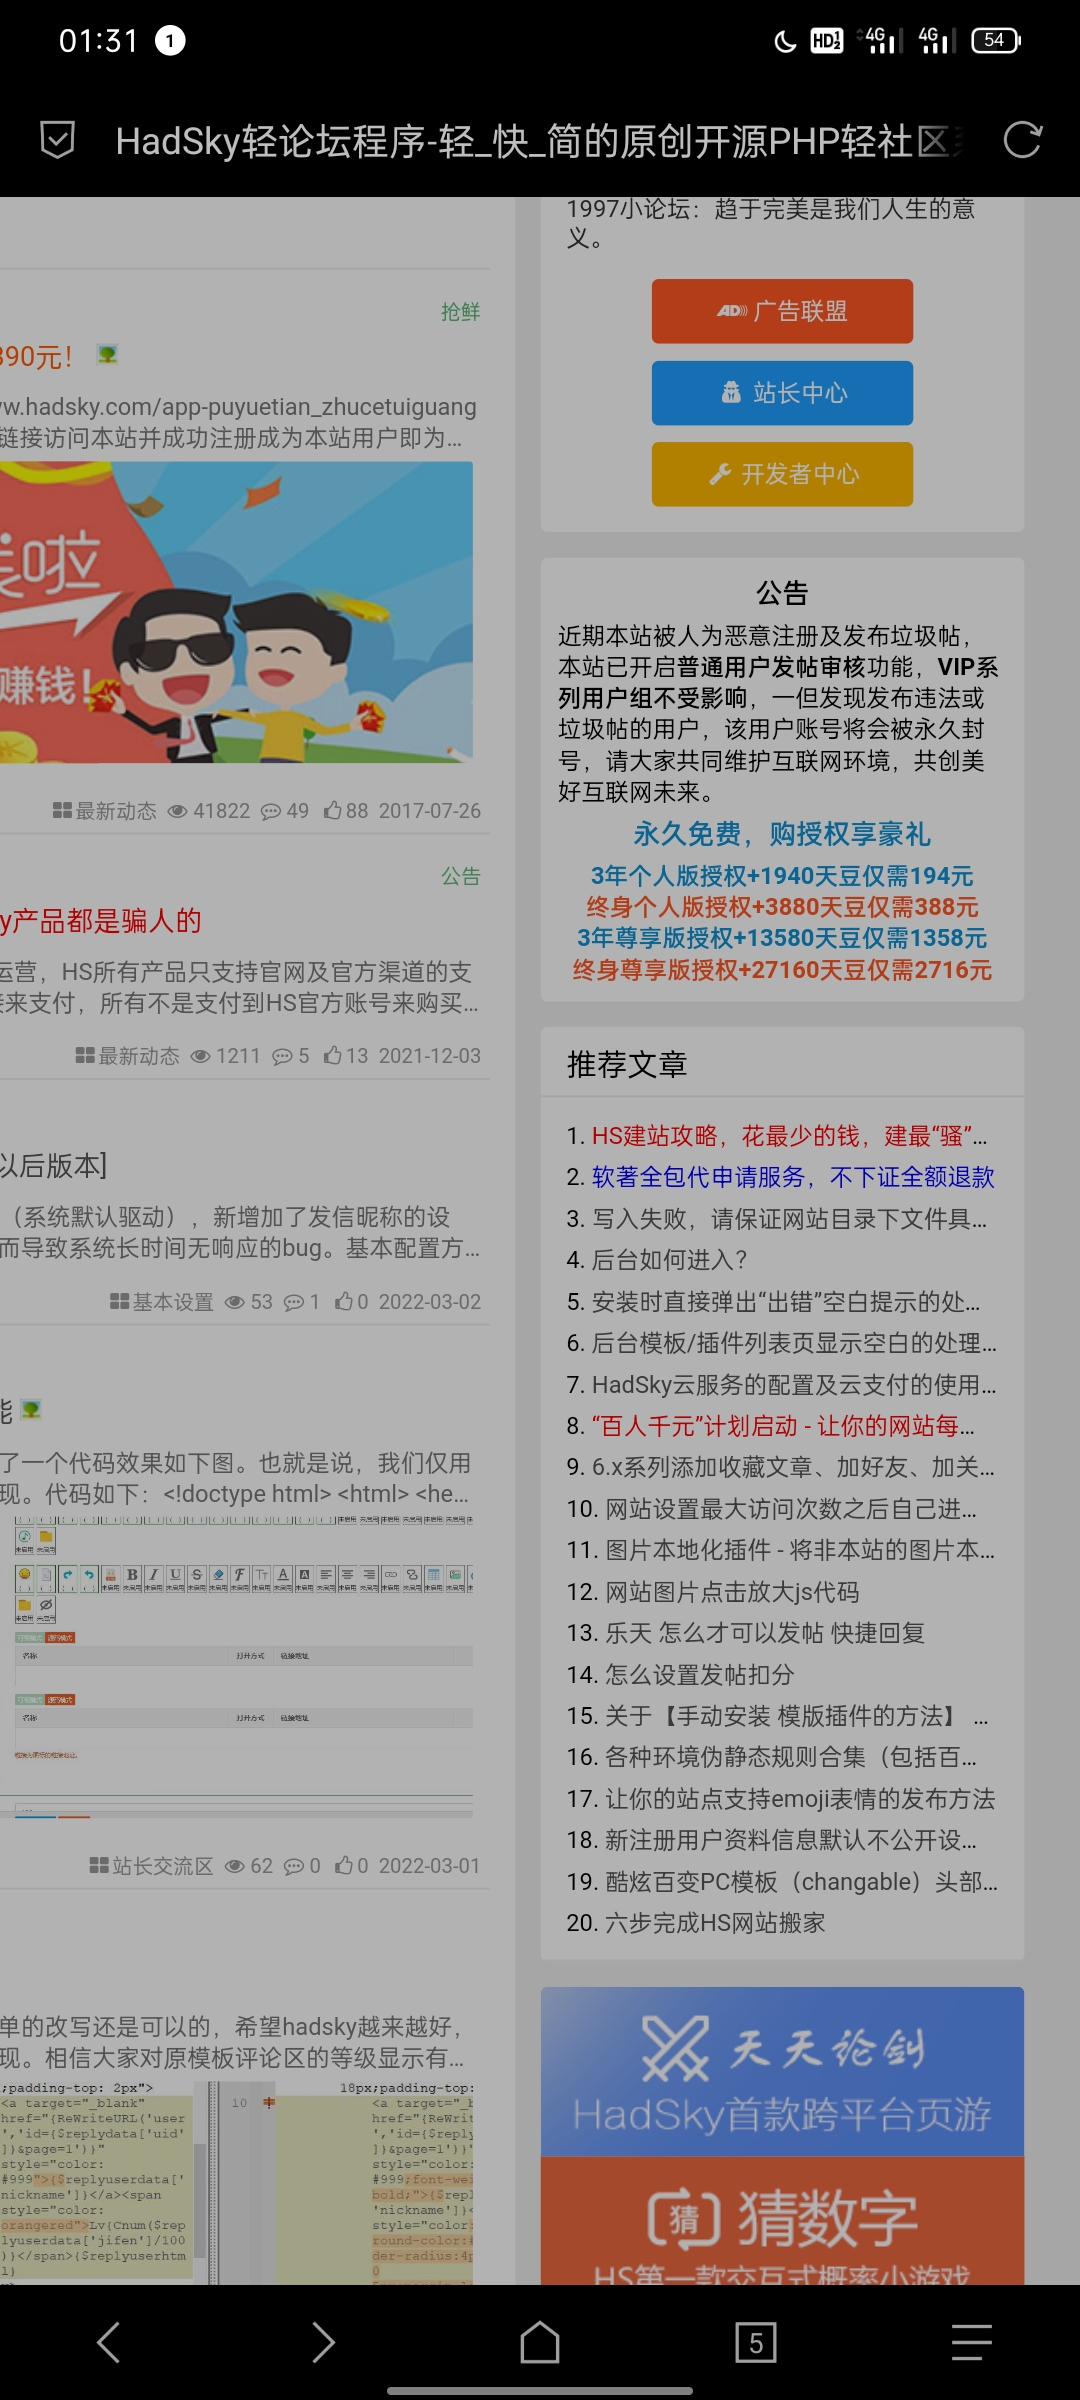
Task: Open the code diff screenshot thumbnail
Action: [x=236, y=2182]
